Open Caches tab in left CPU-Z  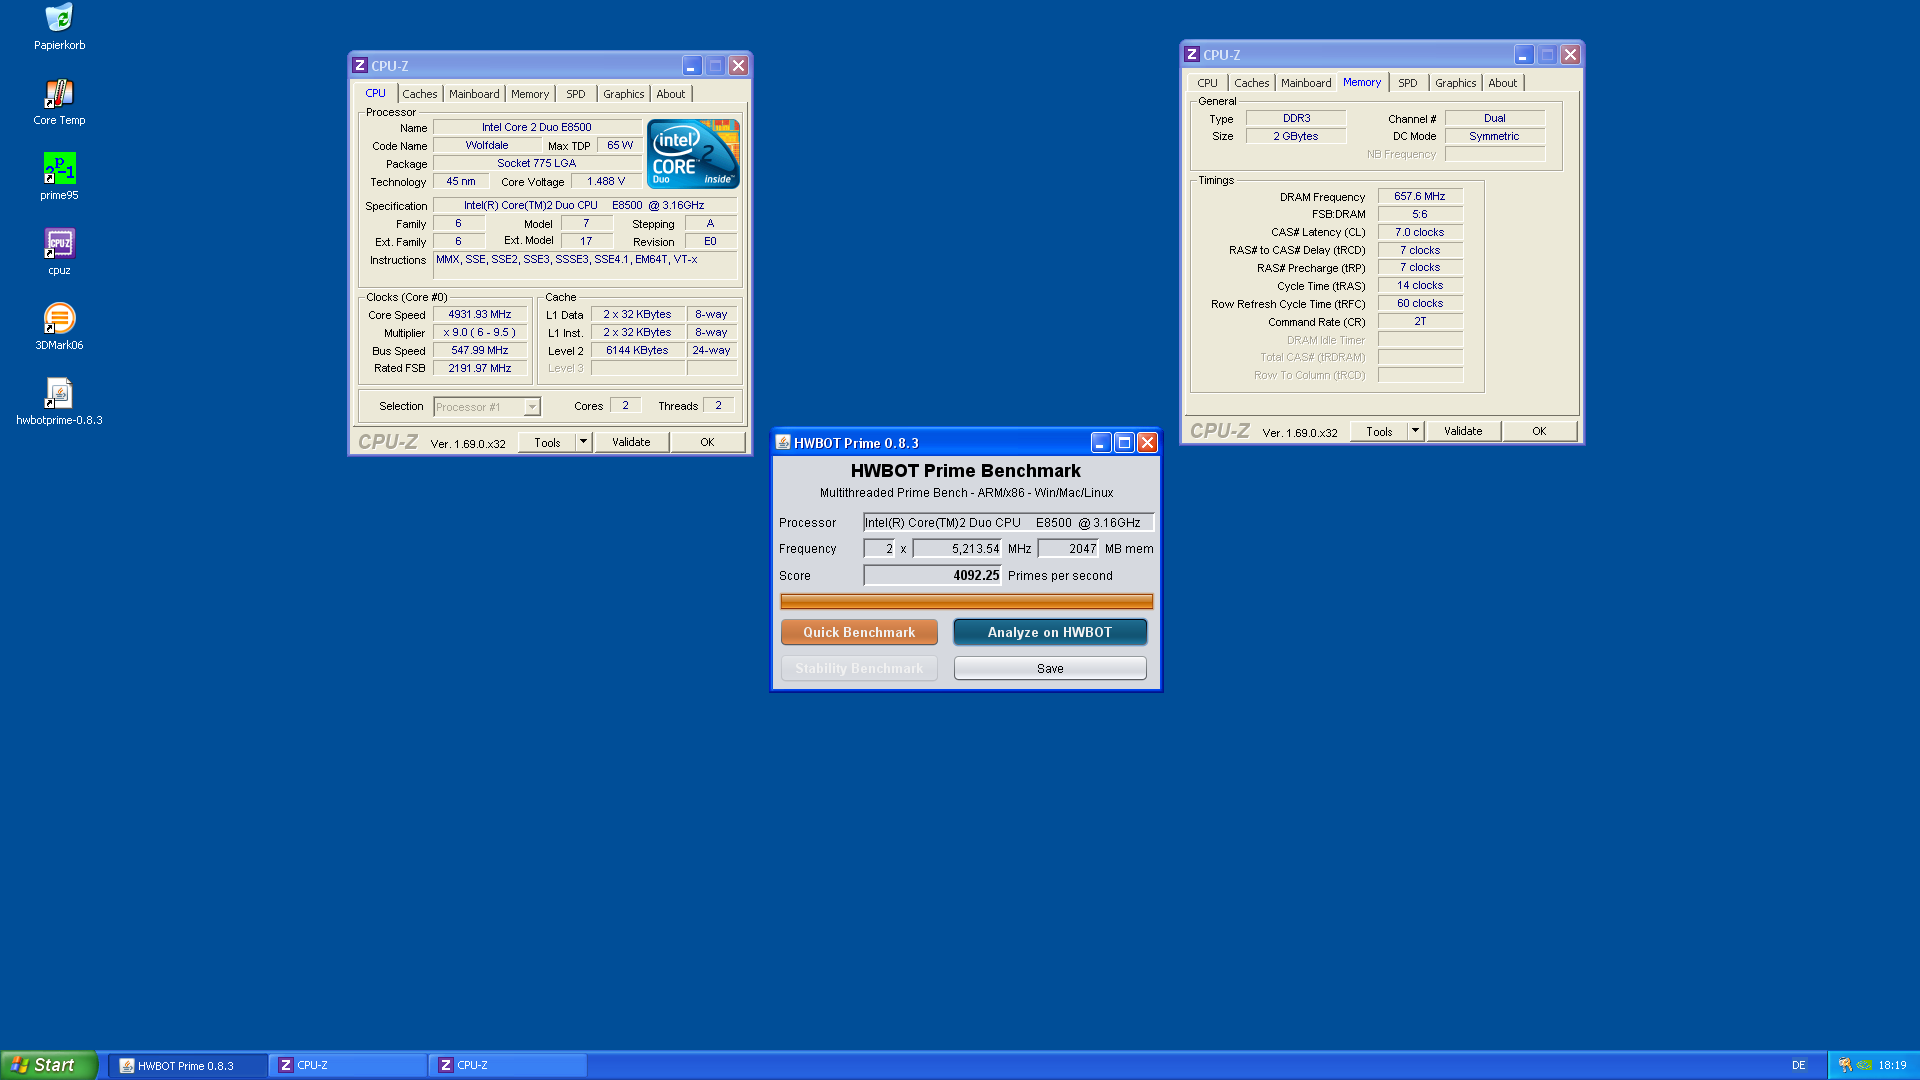coord(420,94)
